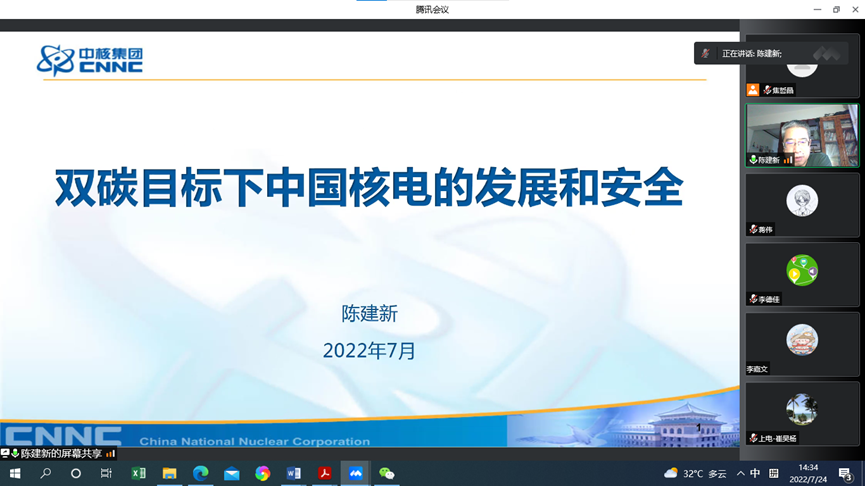Open Excel from the taskbar
Screen dimensions: 865x486
click(139, 473)
